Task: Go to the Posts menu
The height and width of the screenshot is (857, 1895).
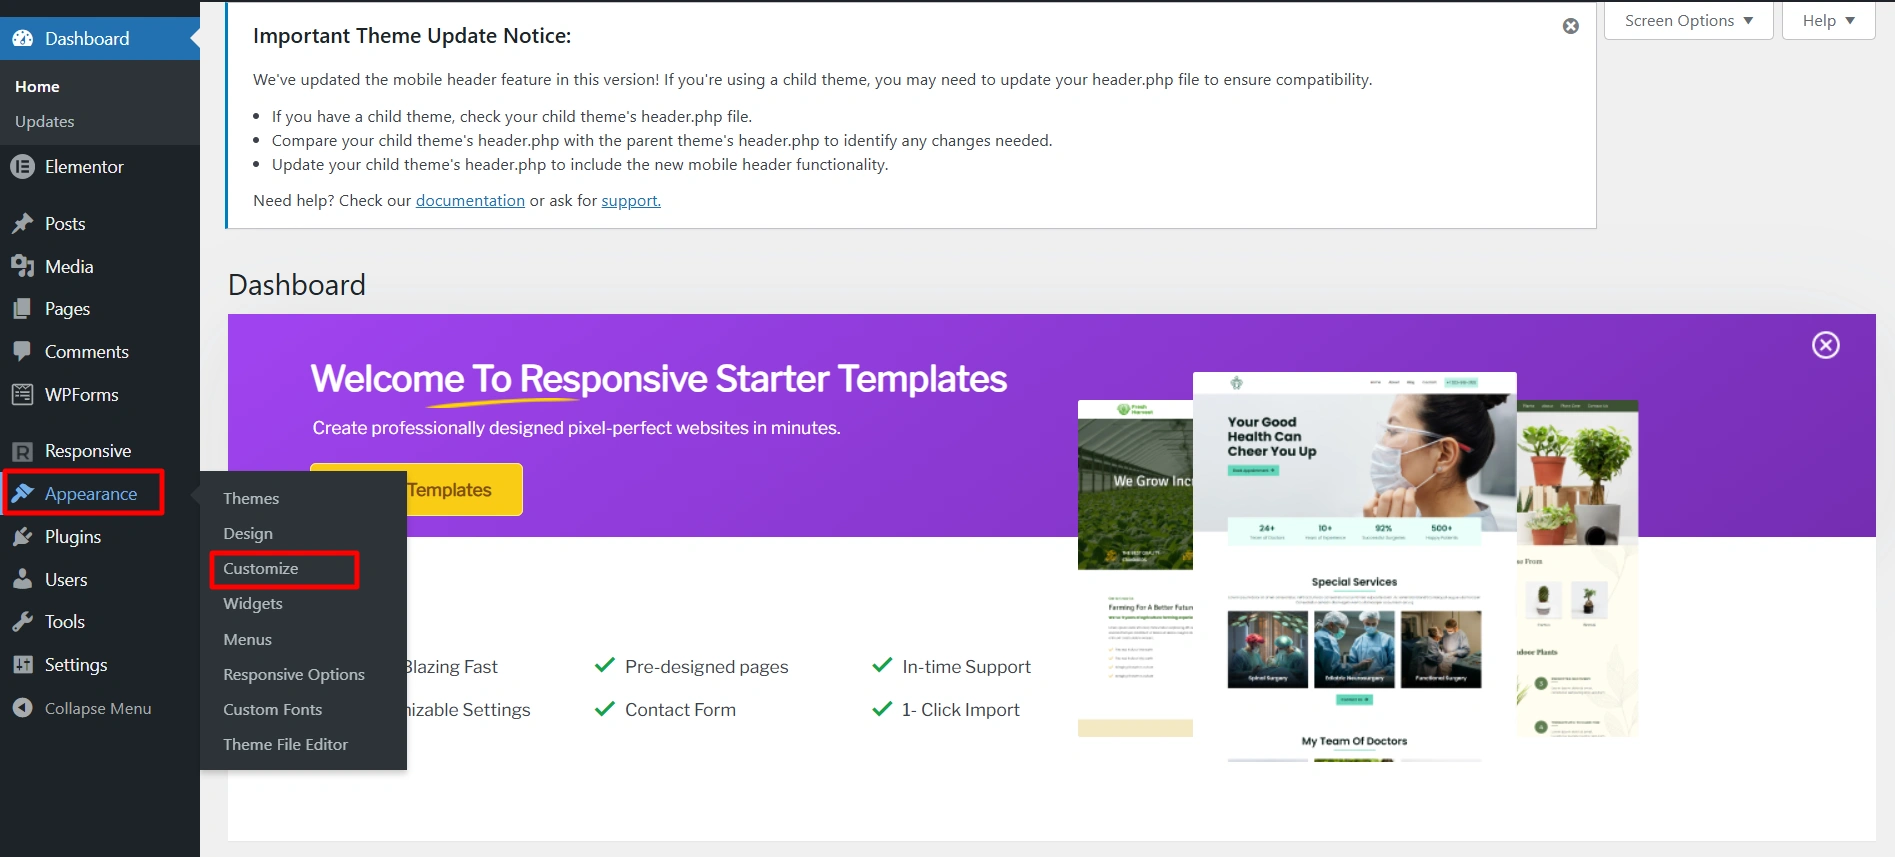Action: pos(65,224)
